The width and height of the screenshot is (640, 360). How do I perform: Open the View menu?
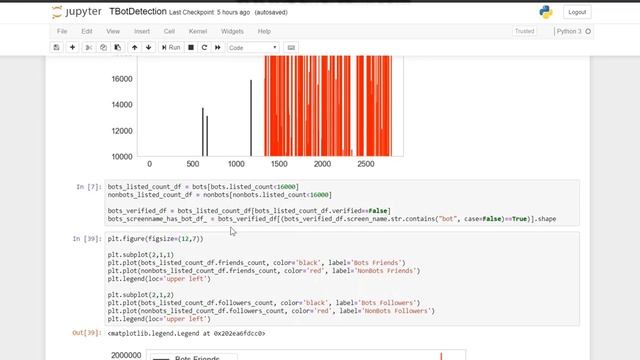point(113,31)
